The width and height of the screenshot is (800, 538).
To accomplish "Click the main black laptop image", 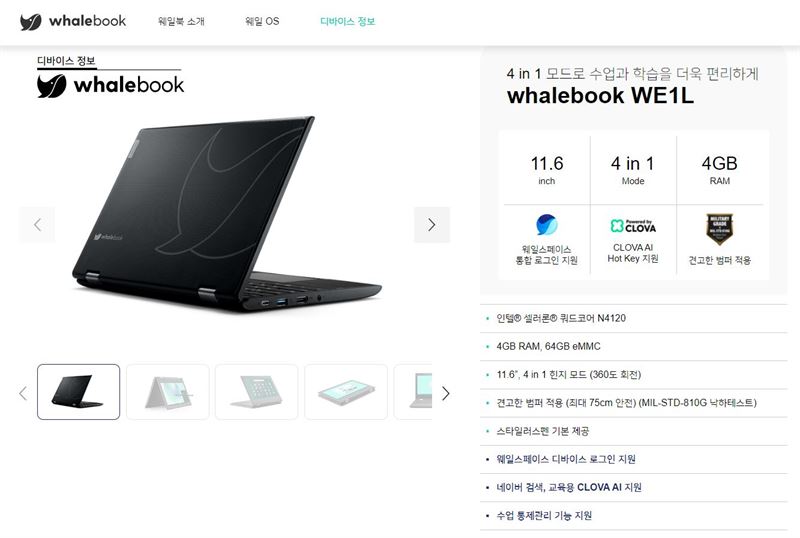I will pos(227,214).
